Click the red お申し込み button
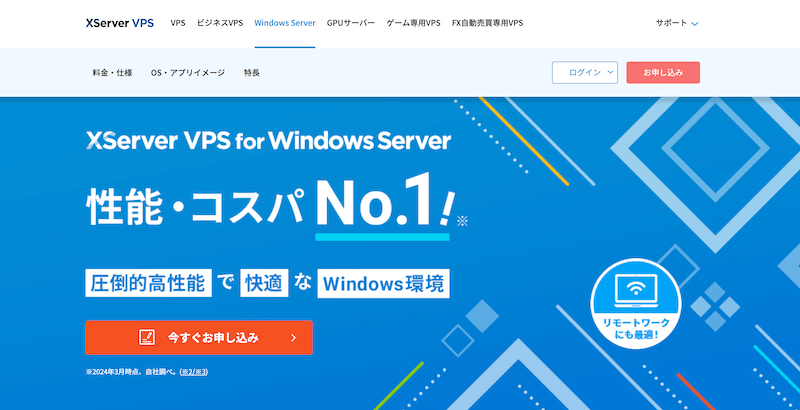 pos(663,72)
